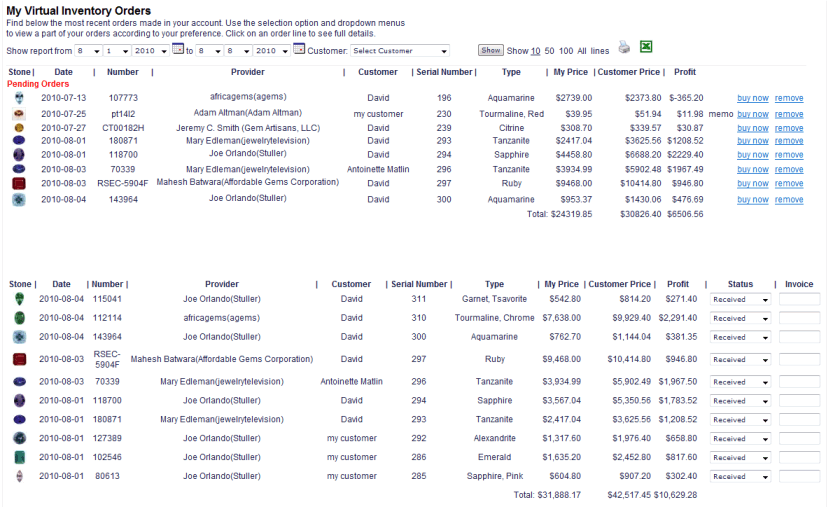This screenshot has width=833, height=507.
Task: Remove the pending Ruby order RSEC-5904F
Action: pyautogui.click(x=788, y=183)
